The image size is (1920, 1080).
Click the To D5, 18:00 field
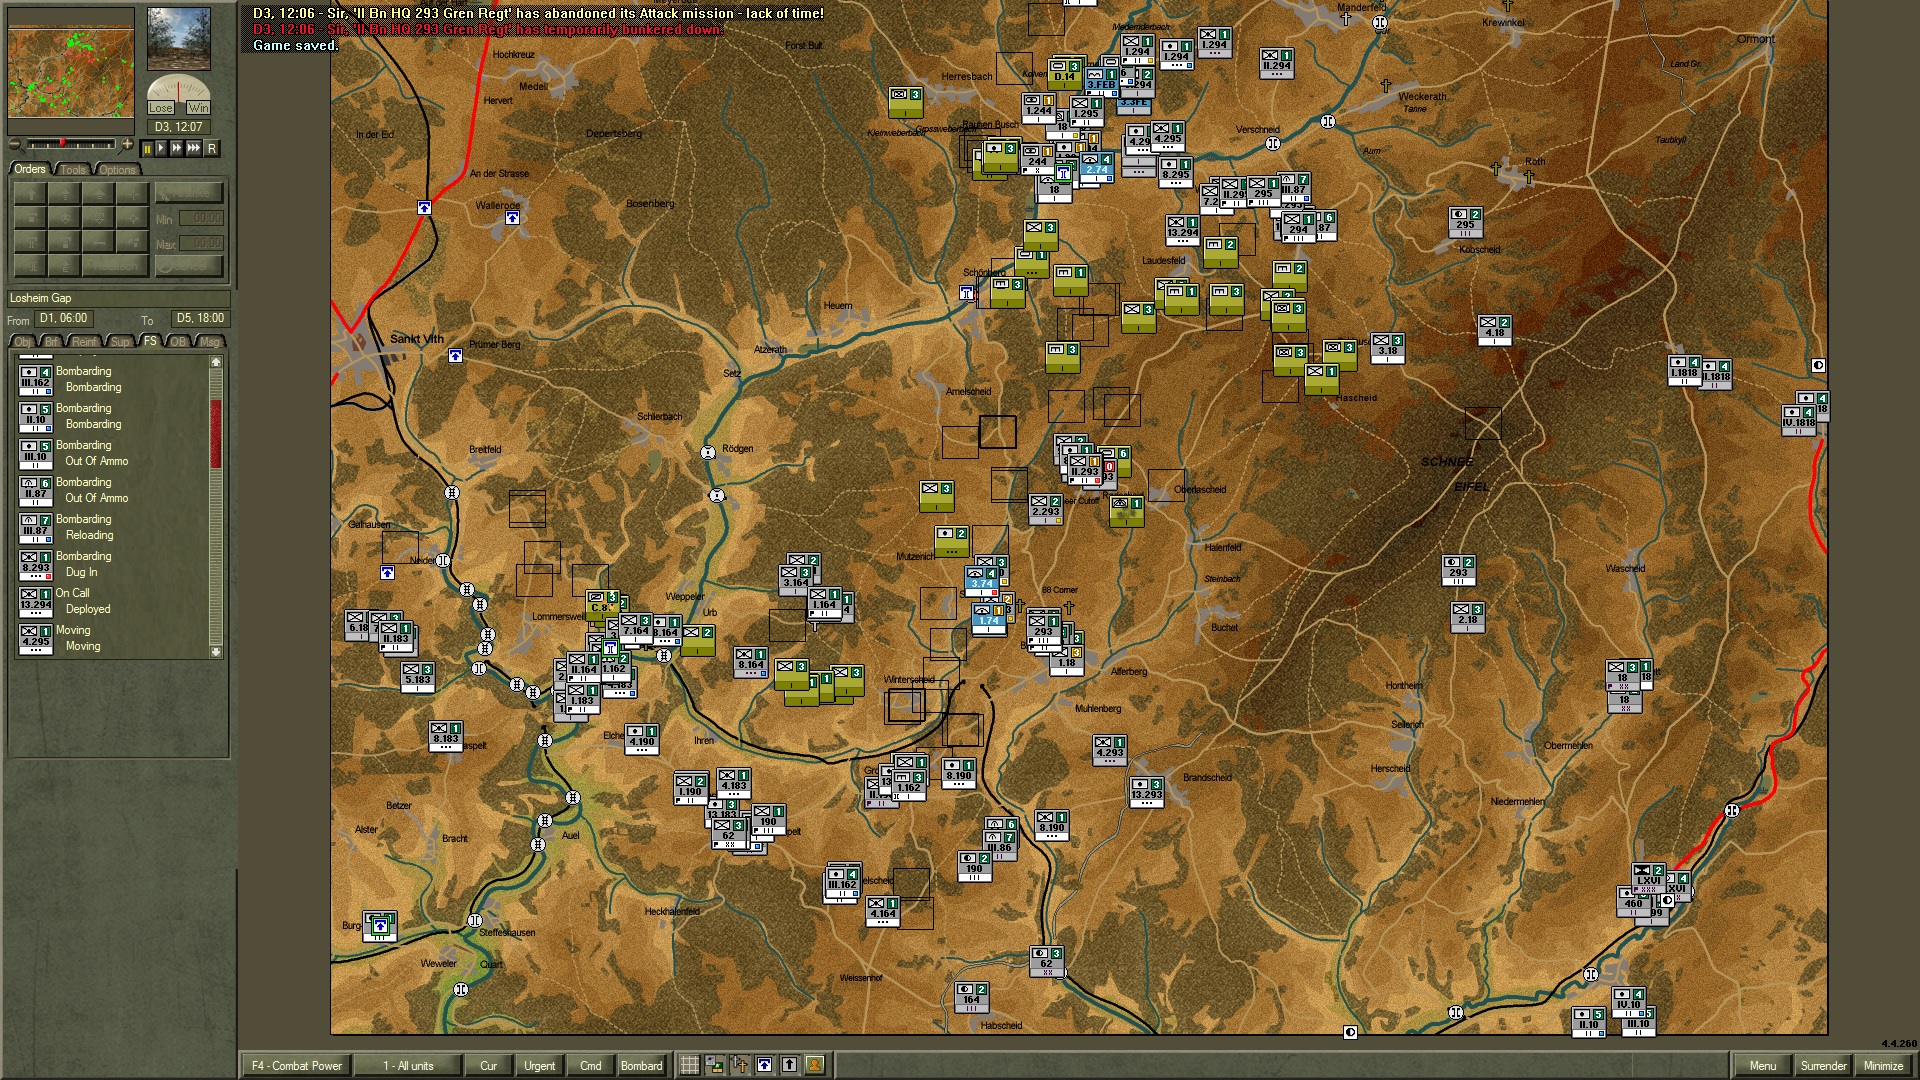199,319
